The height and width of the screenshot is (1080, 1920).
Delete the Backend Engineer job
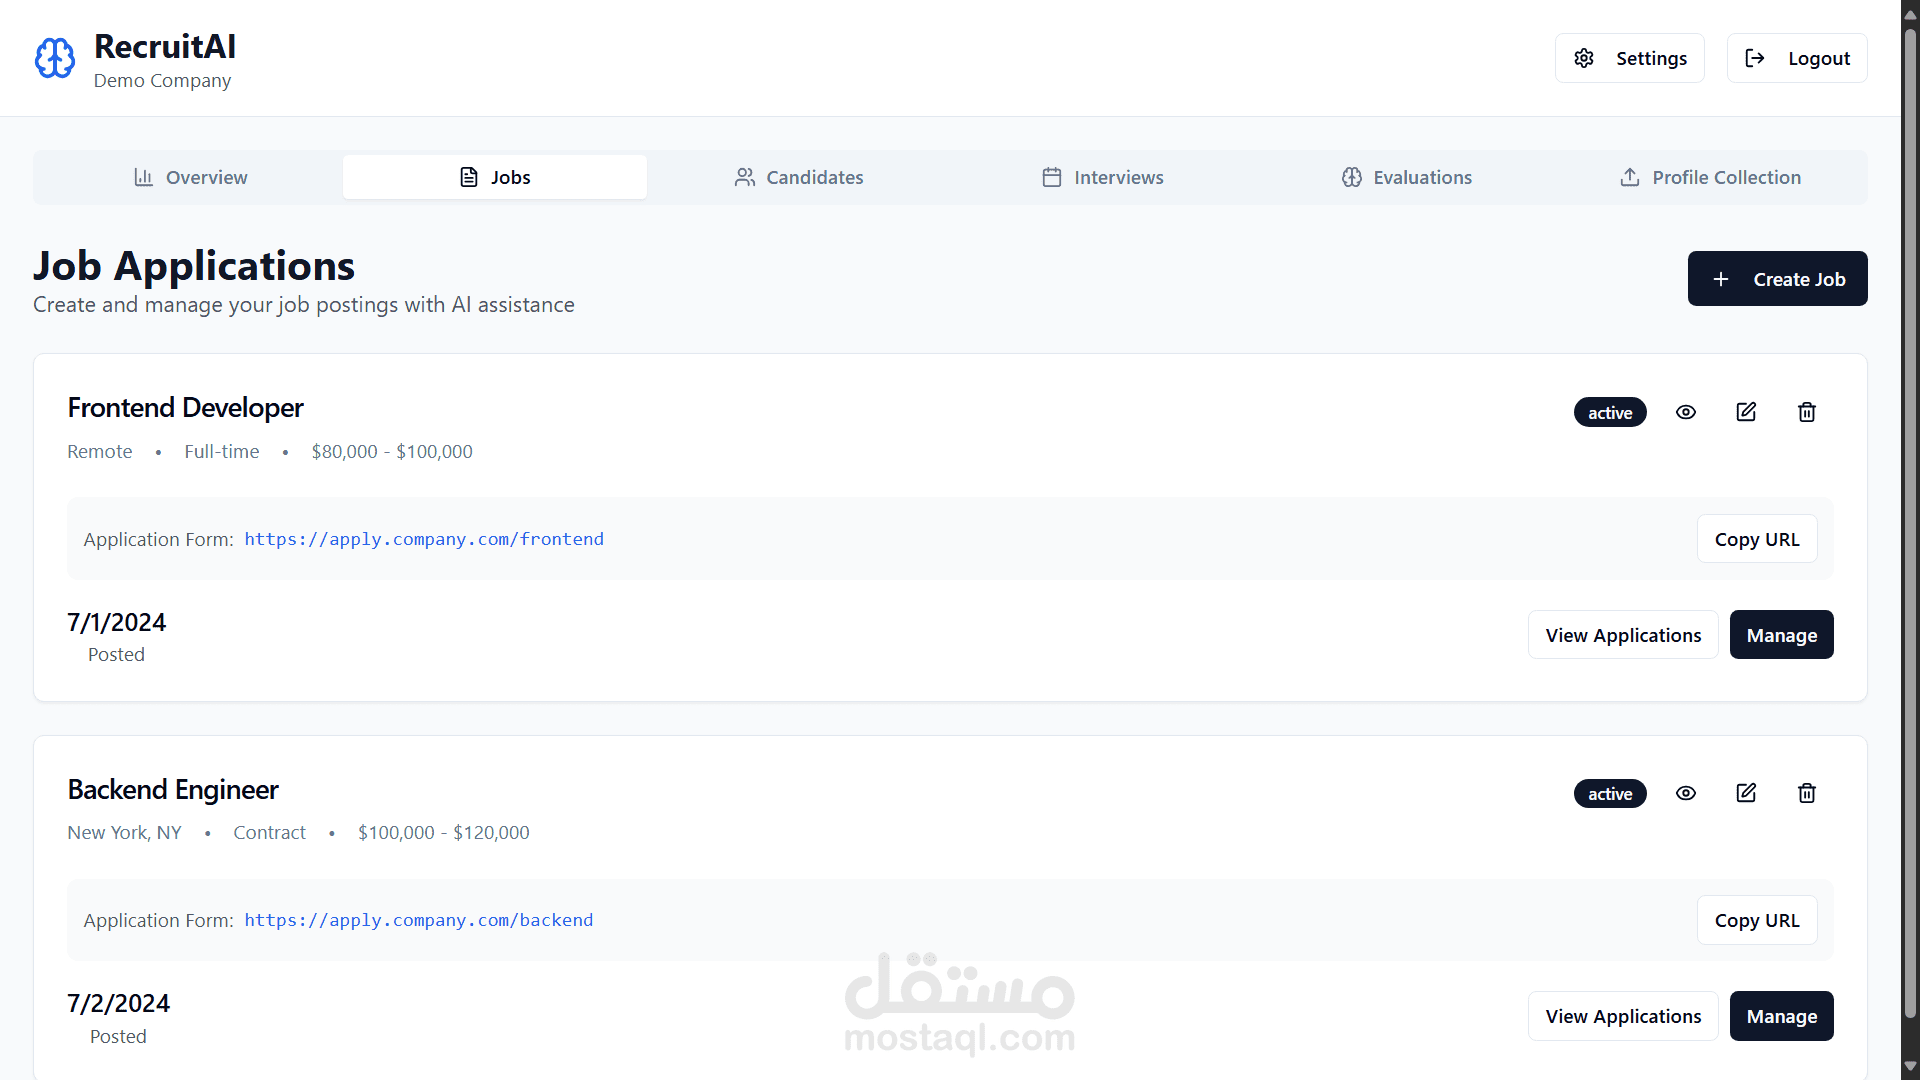tap(1806, 793)
